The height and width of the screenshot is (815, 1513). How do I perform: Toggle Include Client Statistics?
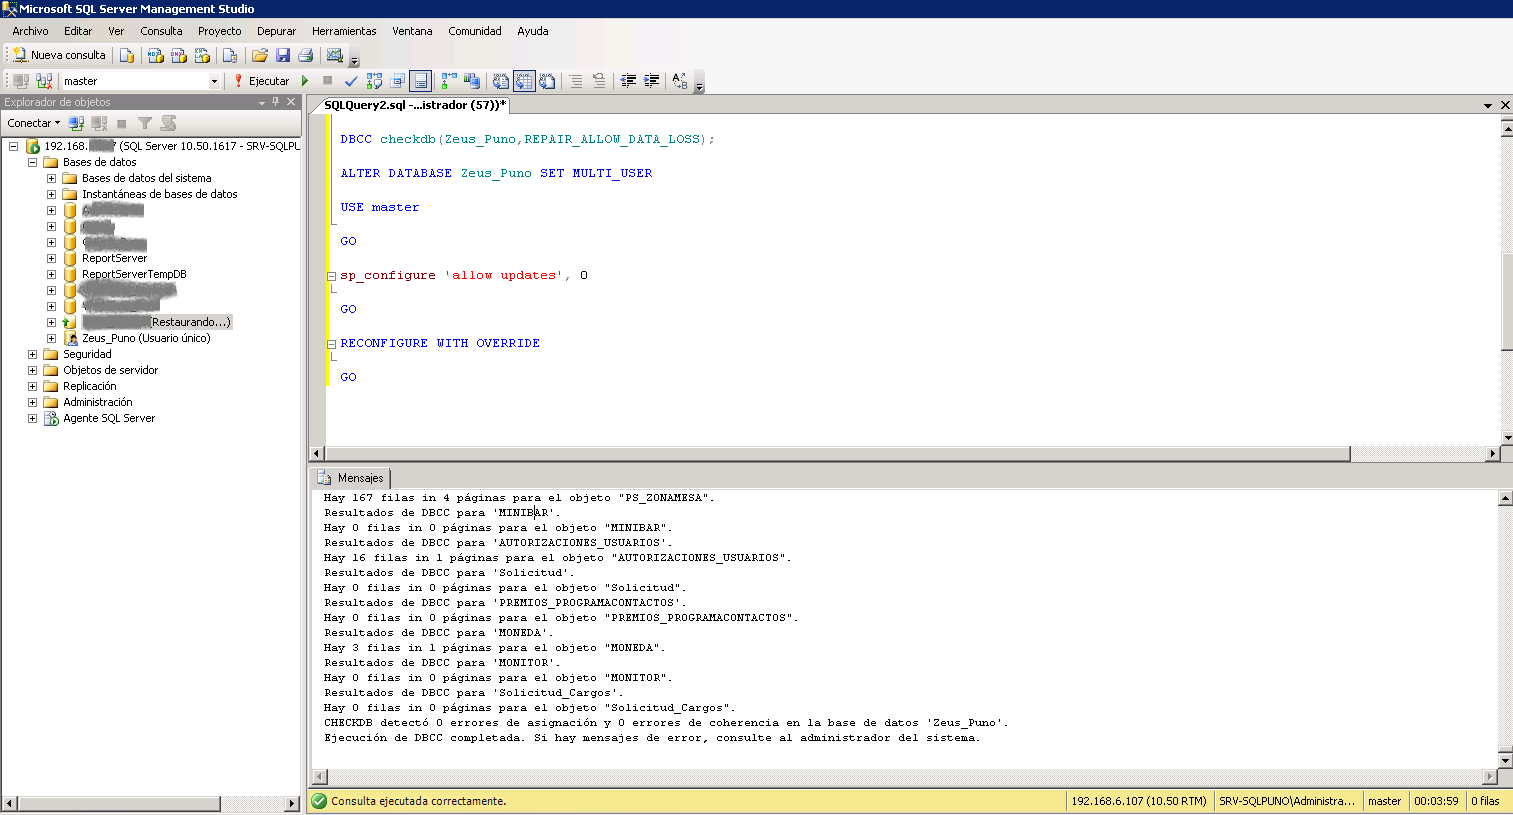[472, 81]
